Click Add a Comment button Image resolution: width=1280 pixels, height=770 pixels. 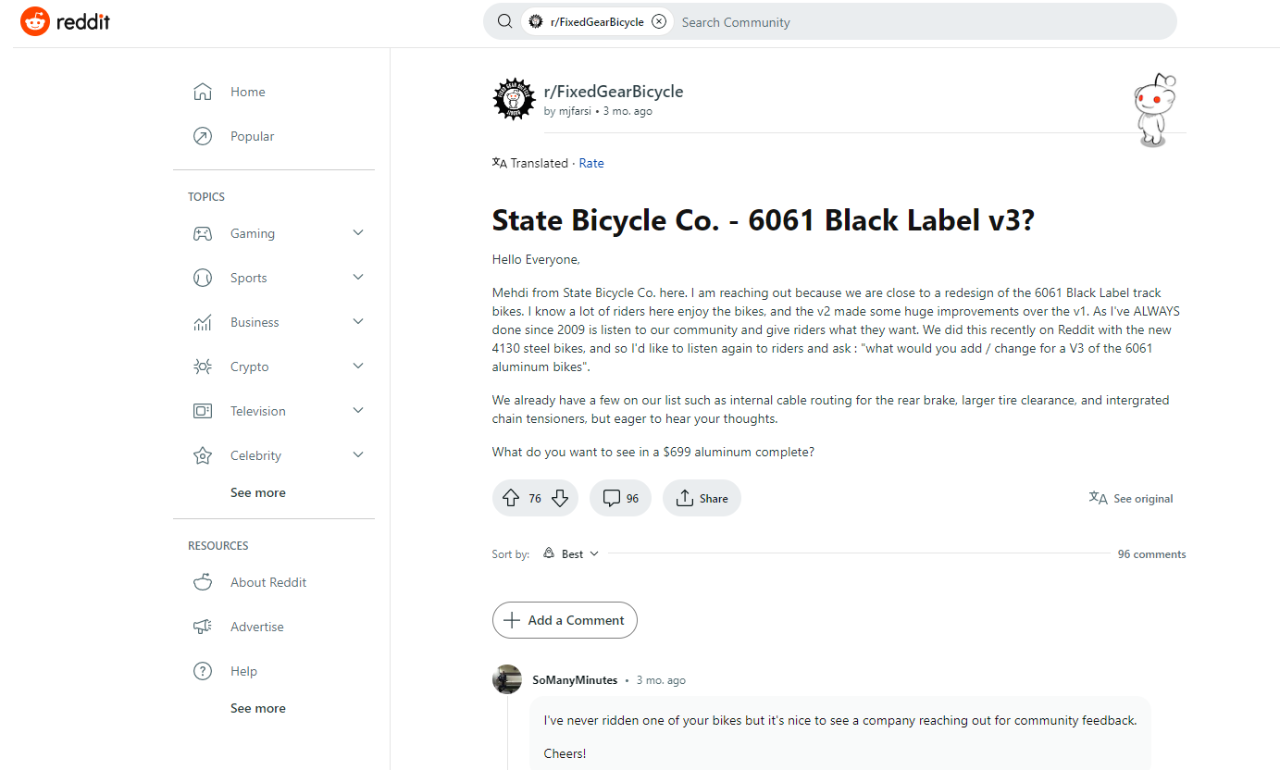(x=564, y=620)
